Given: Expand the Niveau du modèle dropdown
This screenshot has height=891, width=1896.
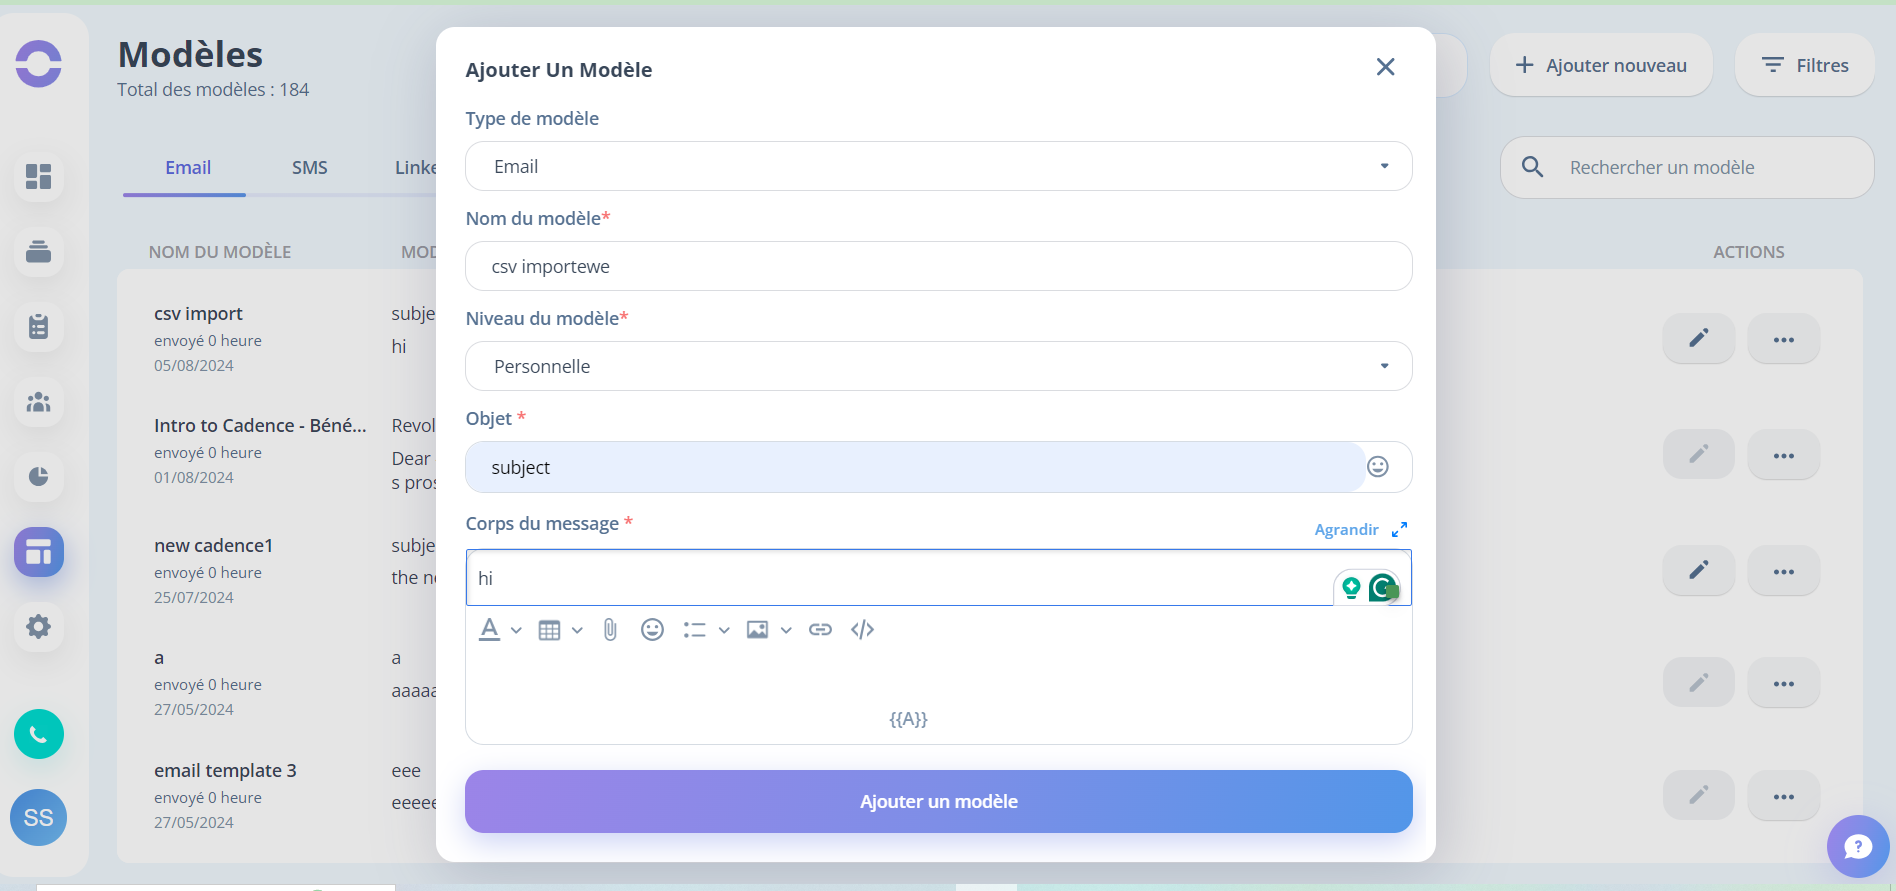Looking at the screenshot, I should pyautogui.click(x=938, y=366).
